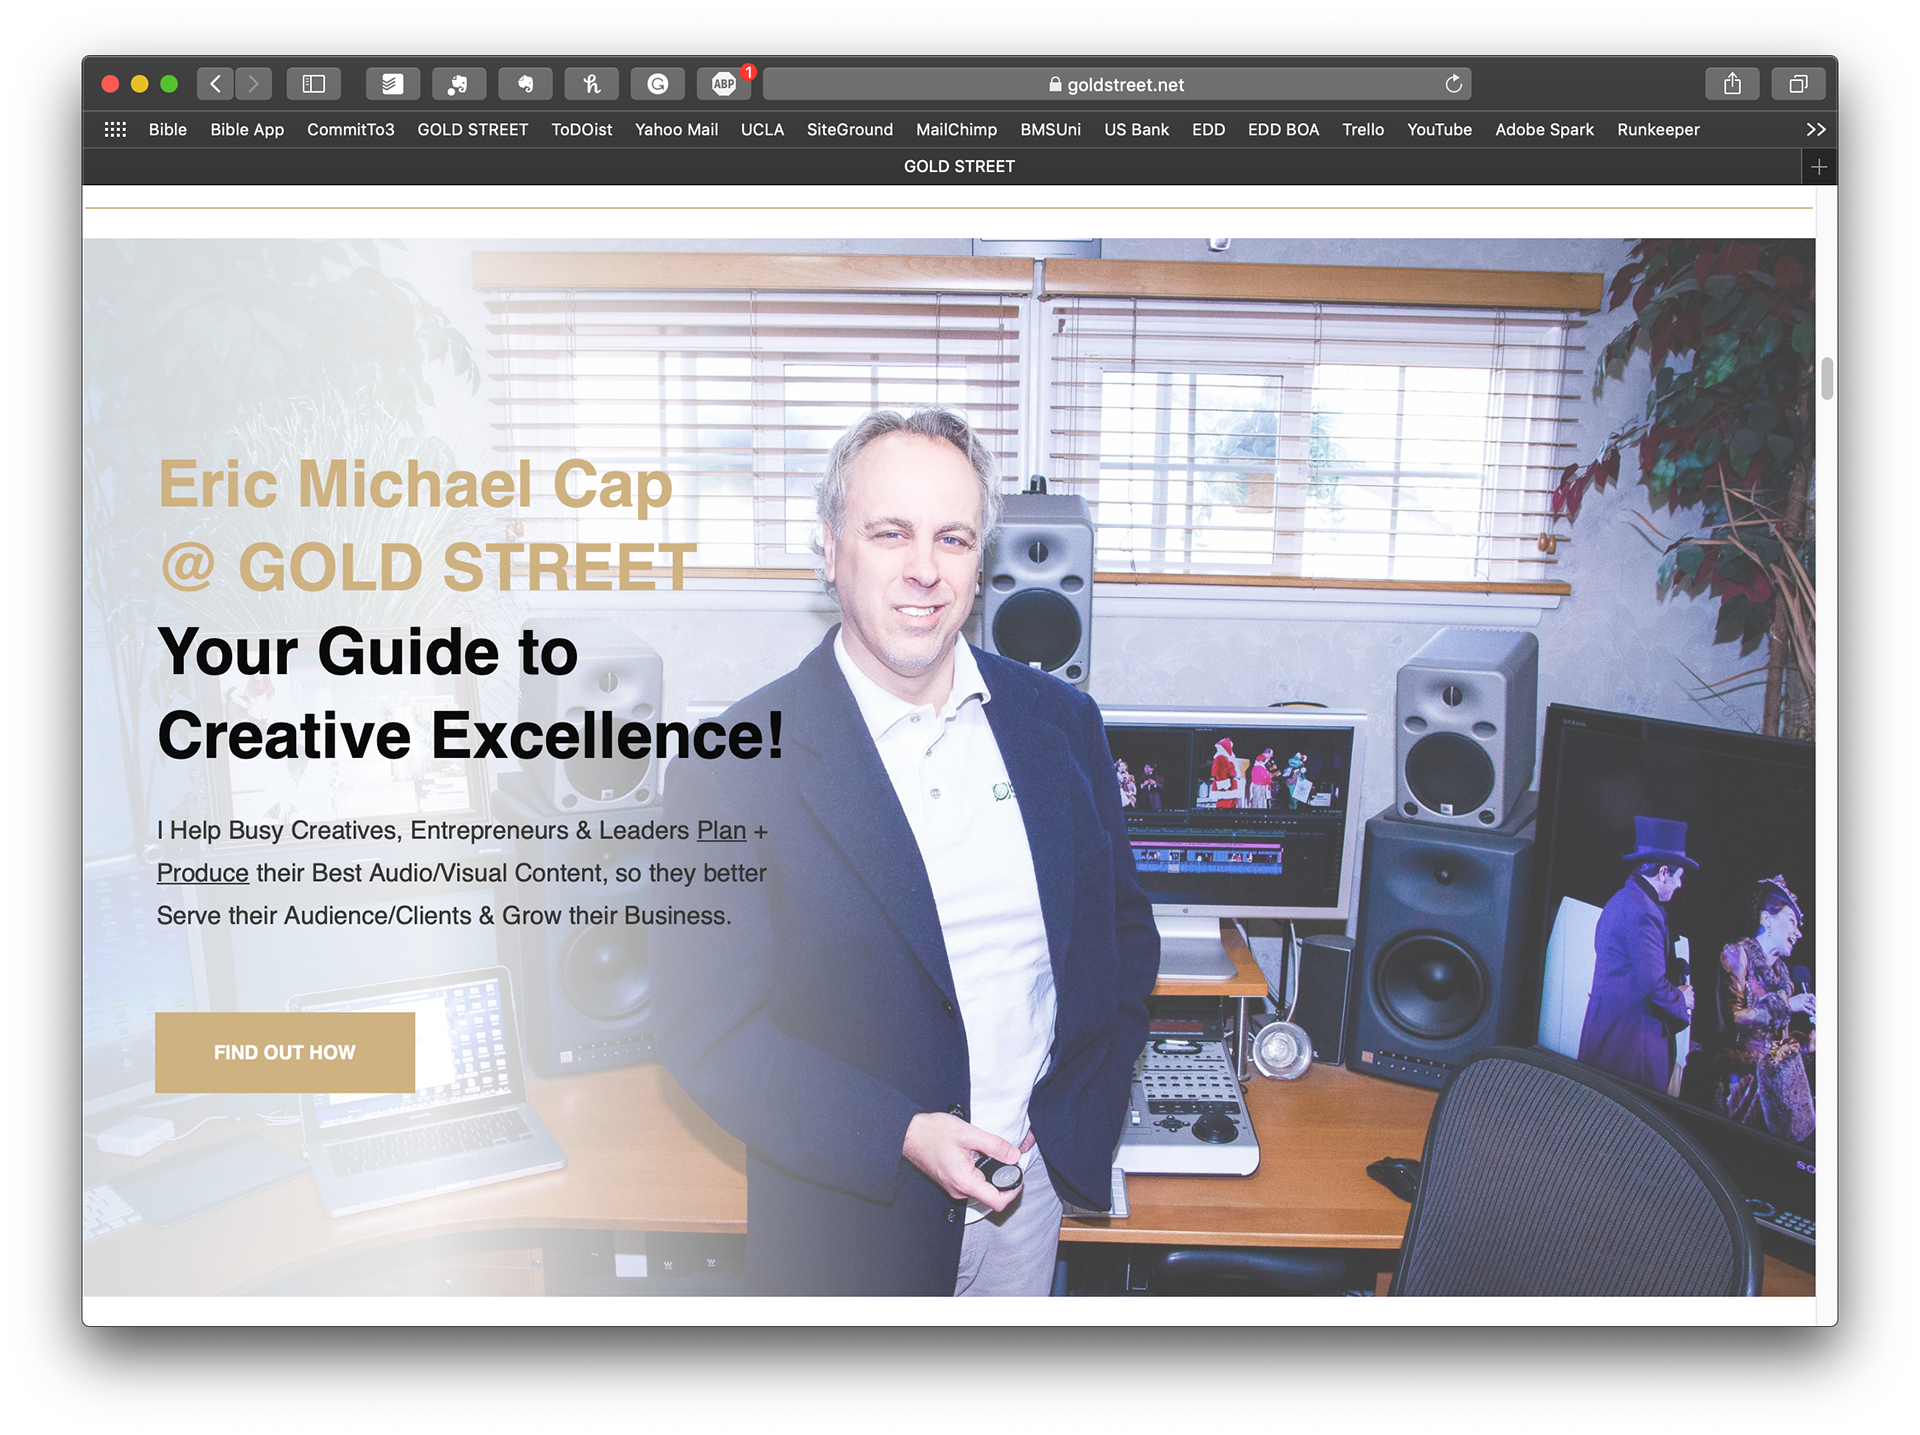Image resolution: width=1920 pixels, height=1435 pixels.
Task: Click the Eric Michael Cap heading
Action: point(415,485)
